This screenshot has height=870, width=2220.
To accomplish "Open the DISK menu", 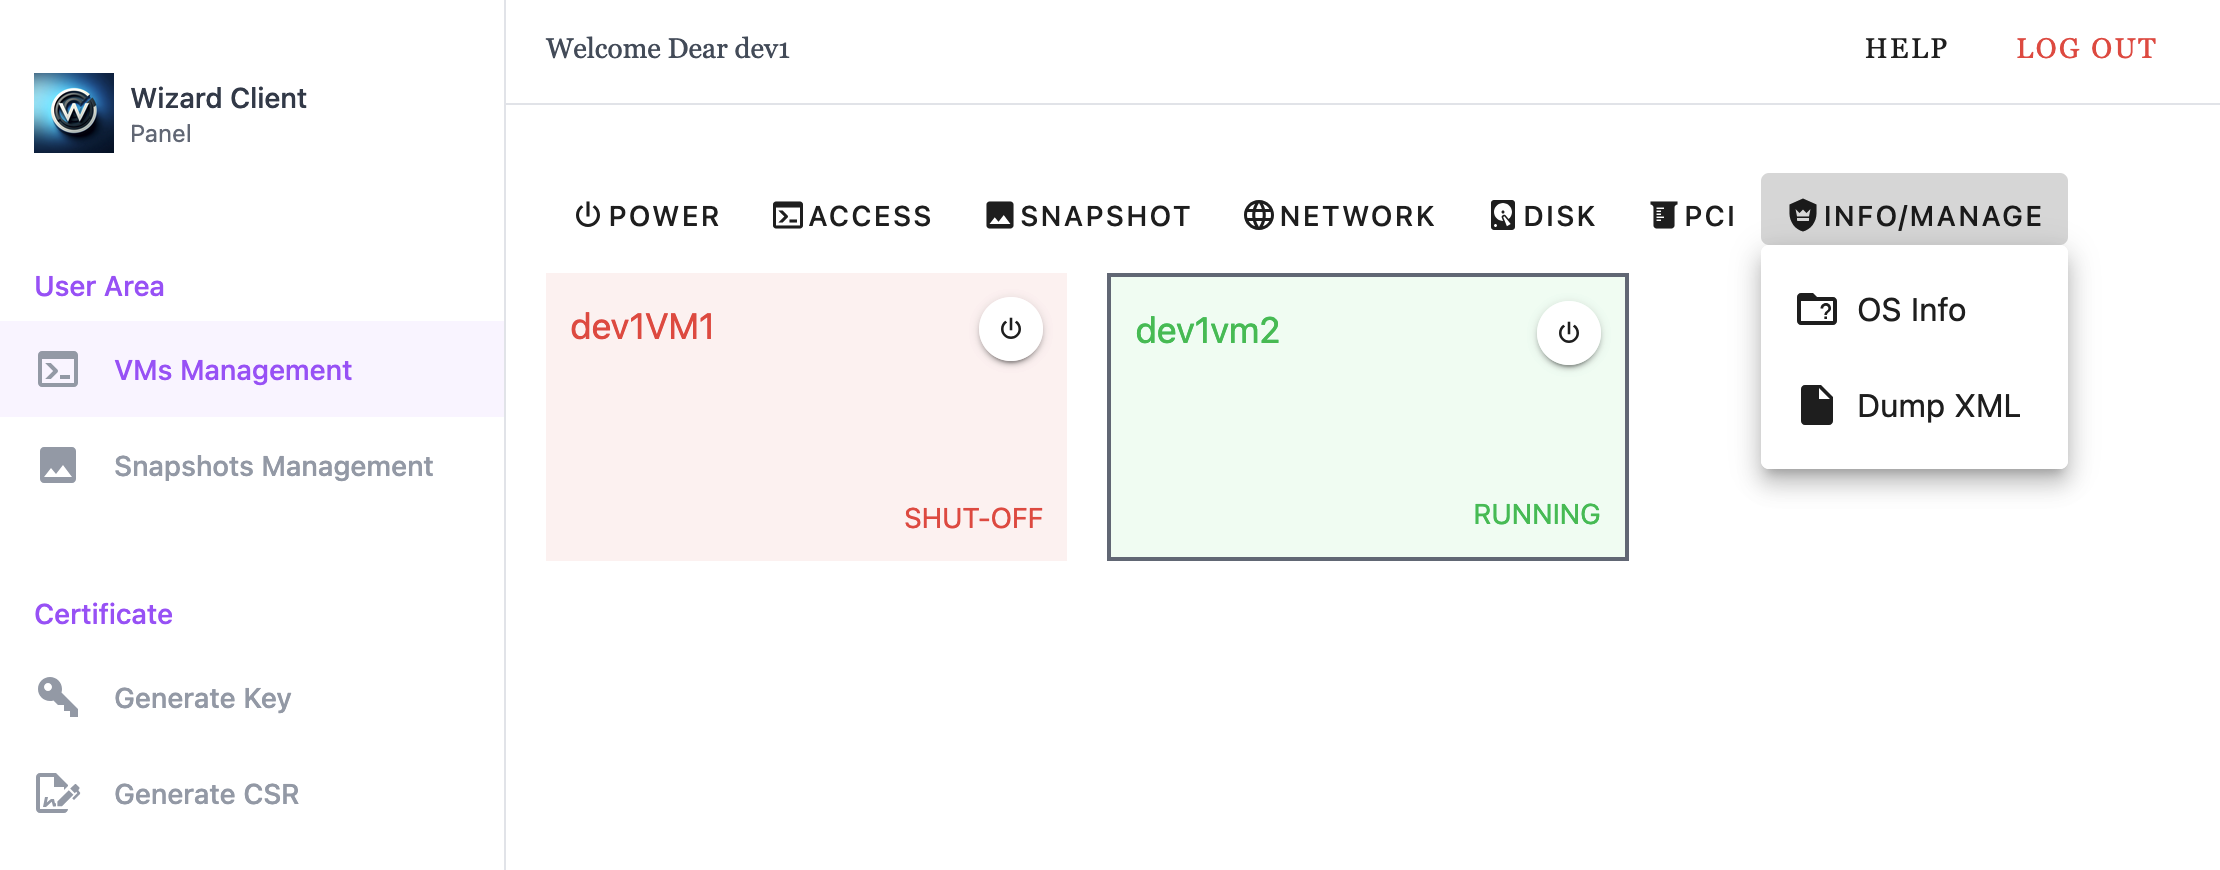I will (x=1542, y=215).
